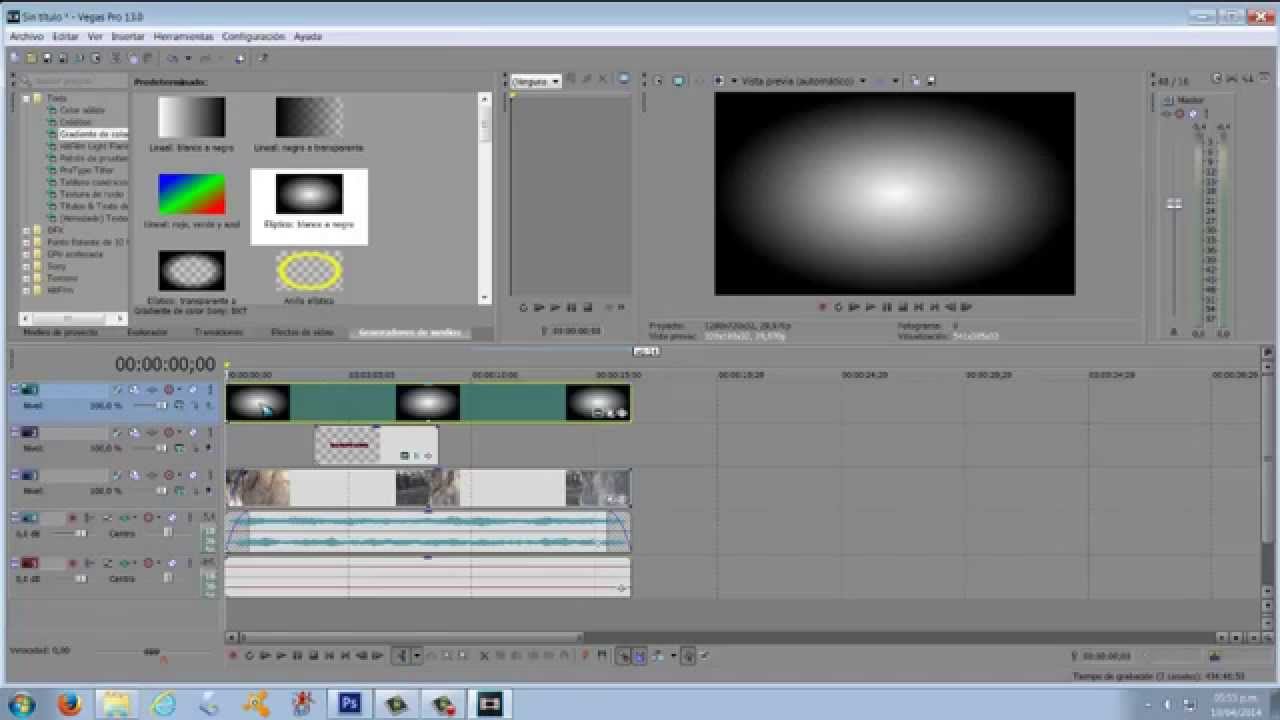Toggle Auto ripple icon in timeline toolbar

[x=657, y=656]
